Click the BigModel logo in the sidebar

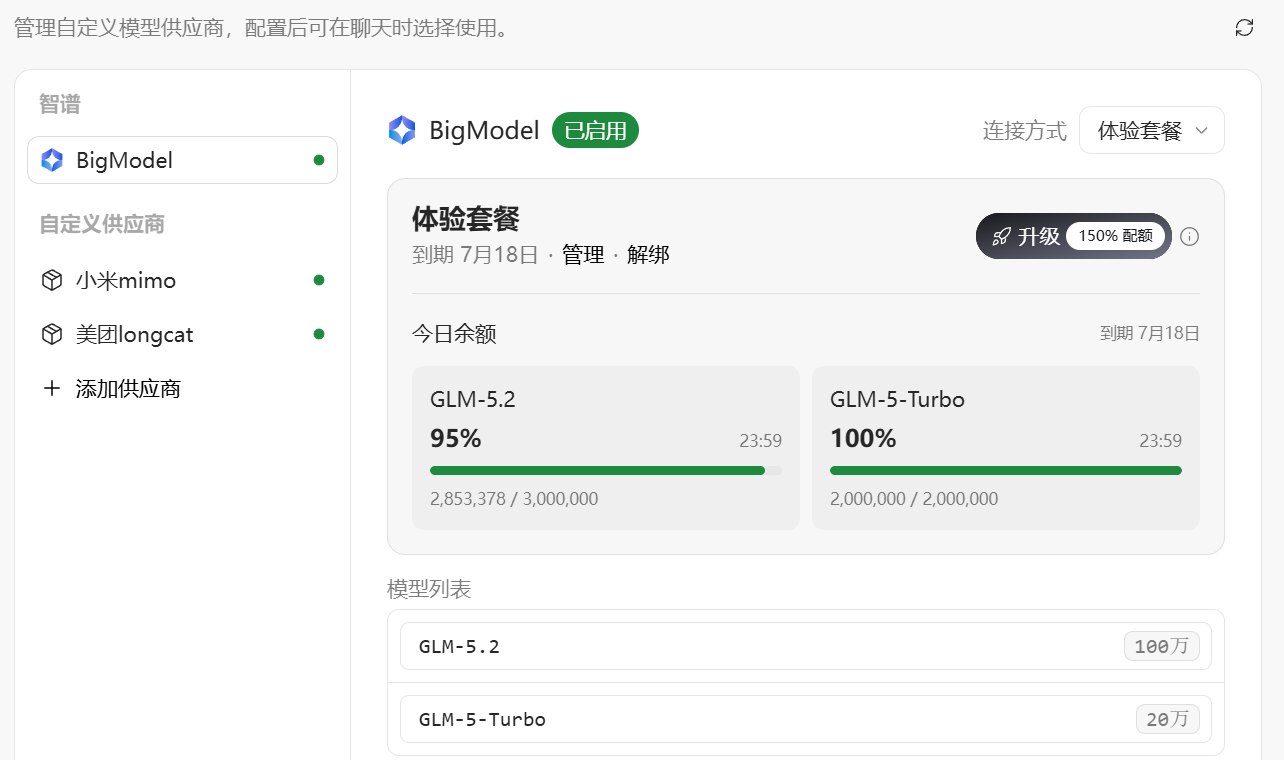tap(52, 160)
